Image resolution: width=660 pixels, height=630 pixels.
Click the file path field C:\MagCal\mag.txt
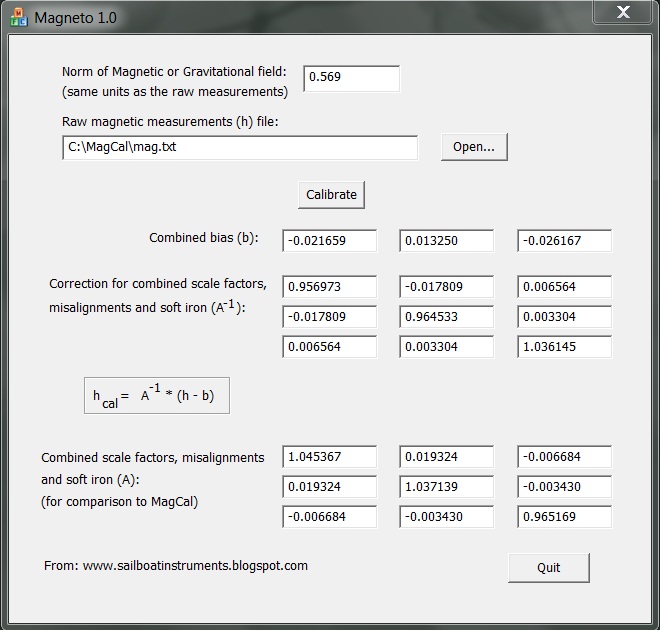pos(240,147)
